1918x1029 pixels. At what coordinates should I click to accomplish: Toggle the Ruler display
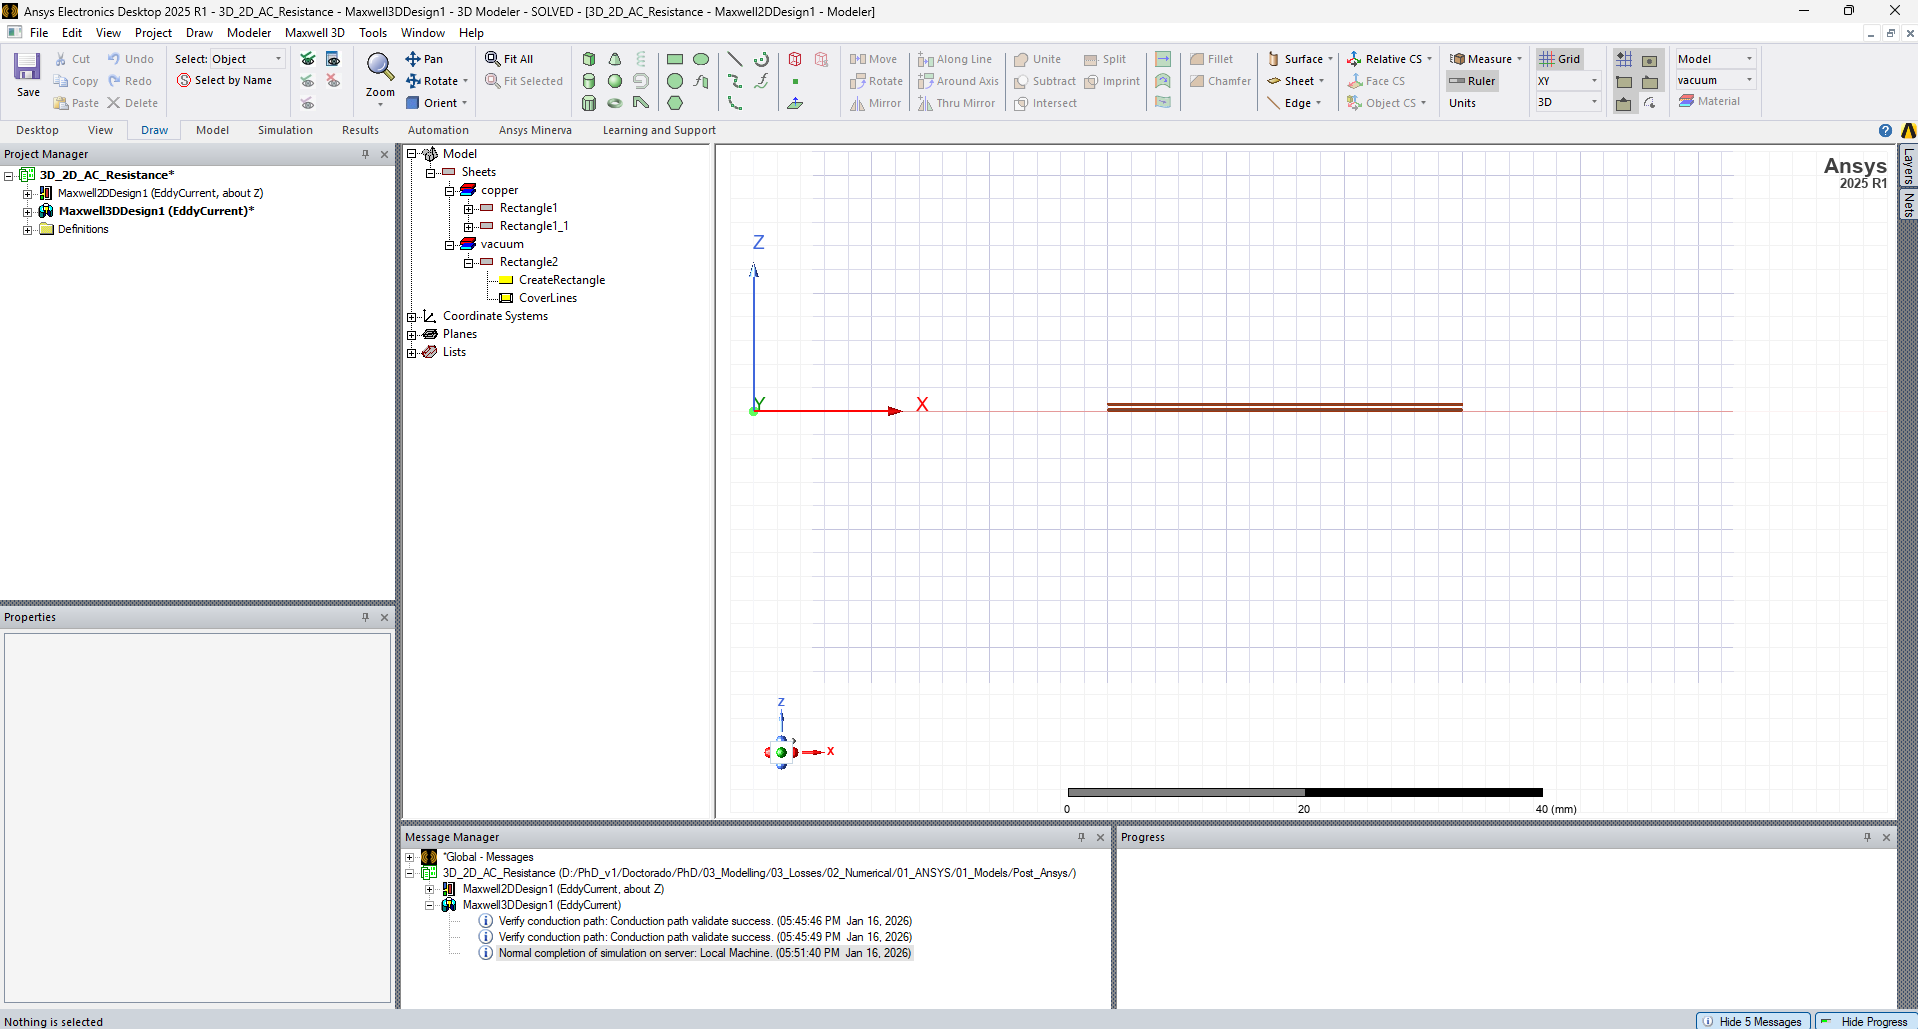click(1472, 81)
